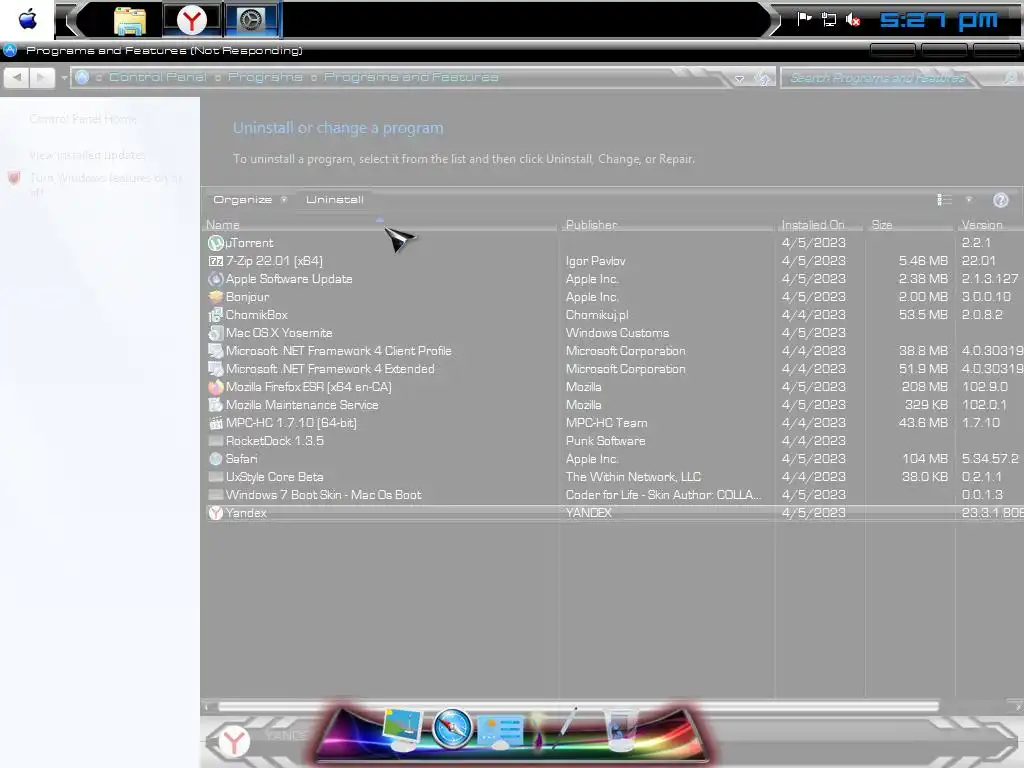This screenshot has width=1024, height=768.
Task: Select the MPC-HC 1.7.10 (64-bit) icon
Action: pos(216,423)
